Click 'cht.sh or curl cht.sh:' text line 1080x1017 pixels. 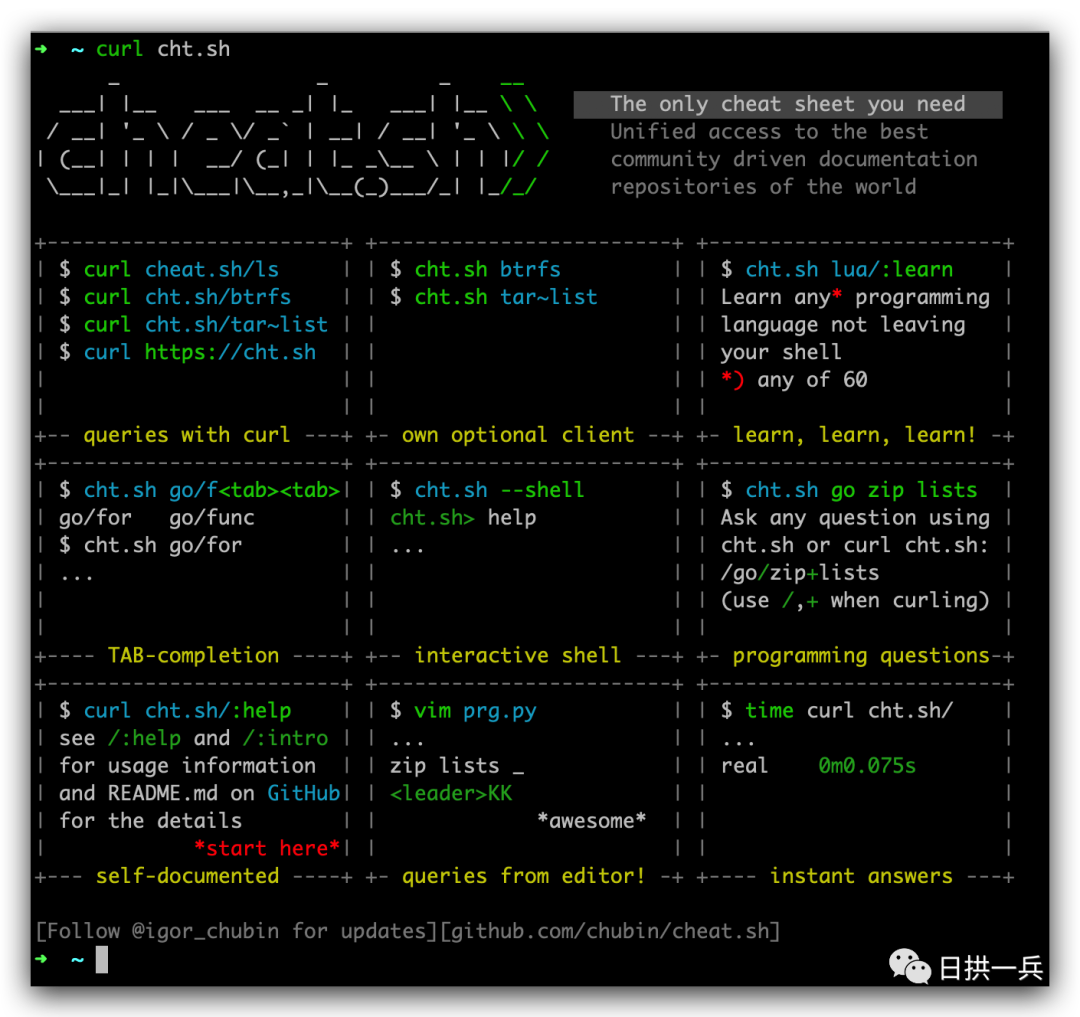pyautogui.click(x=855, y=545)
